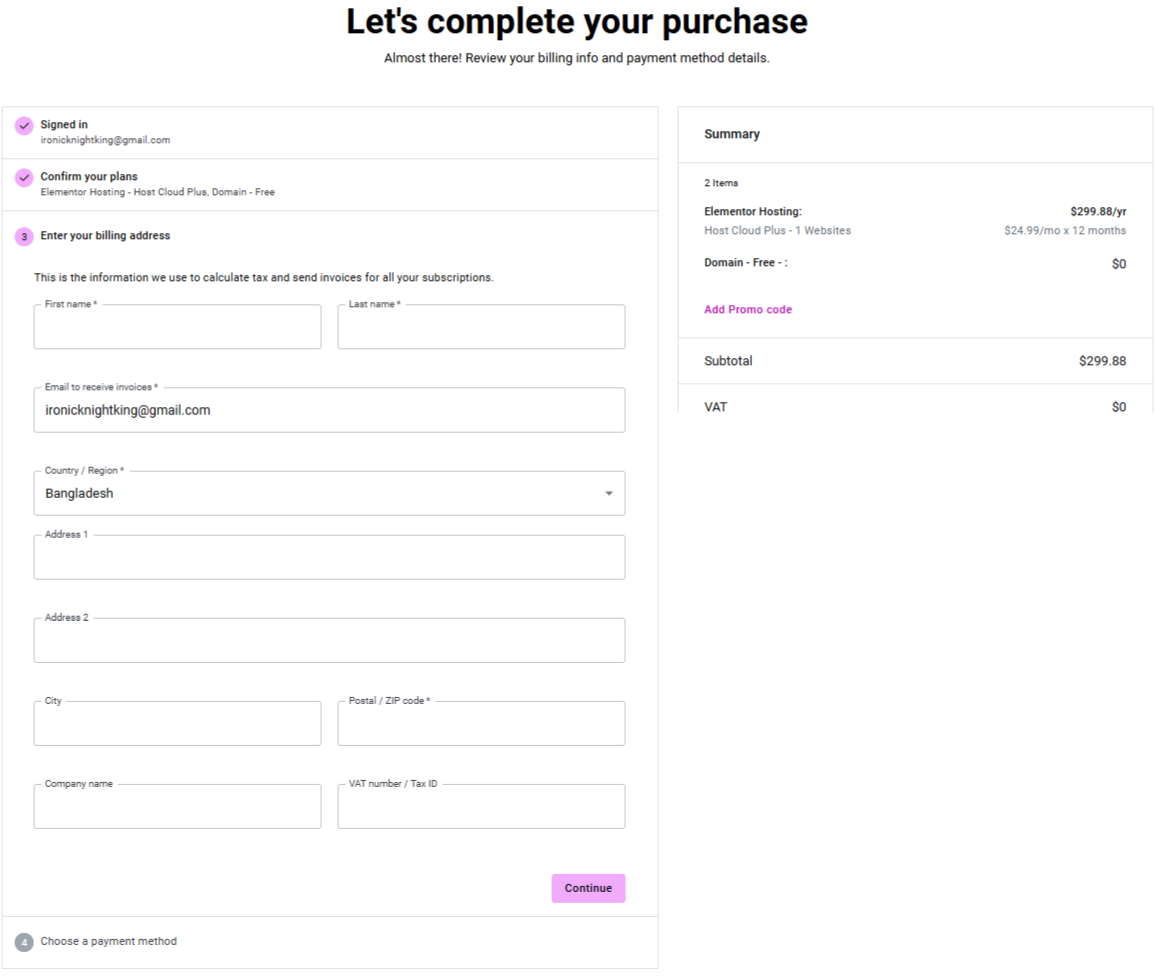Click the Host Cloud Plus - 1 Websites text
Image resolution: width=1157 pixels, height=976 pixels.
tap(777, 231)
